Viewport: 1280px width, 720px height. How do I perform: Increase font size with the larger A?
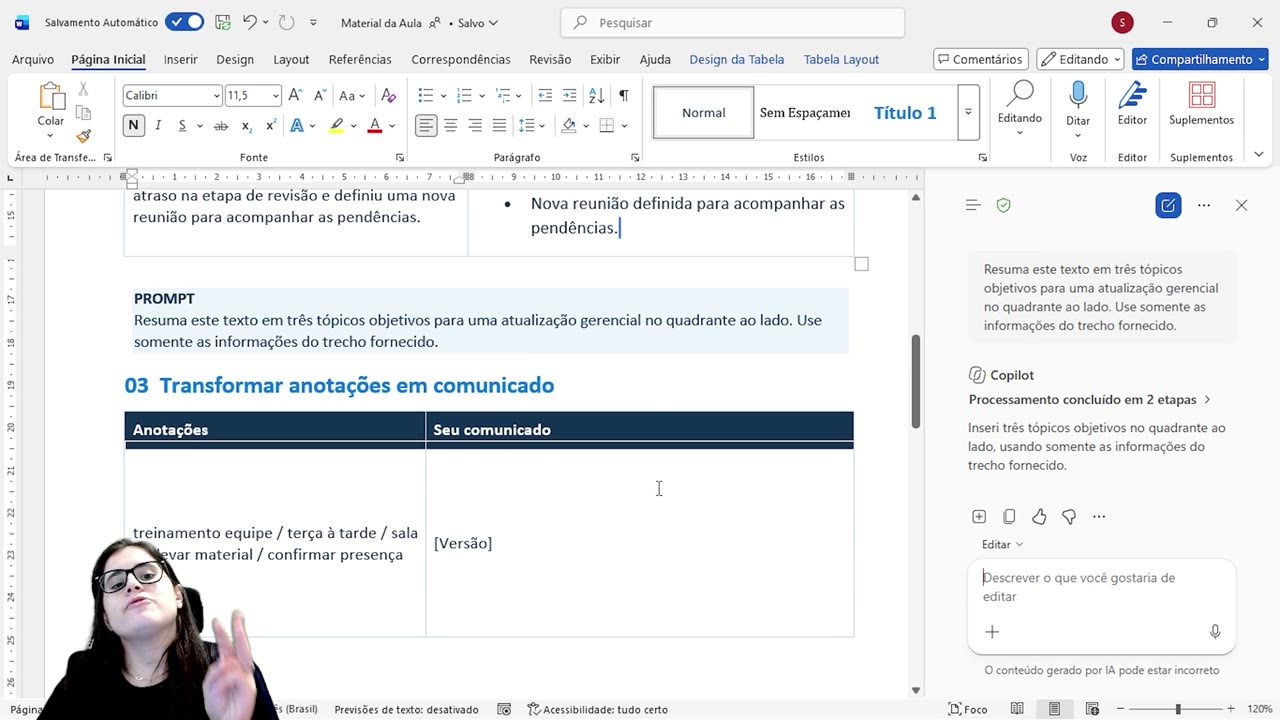[x=295, y=96]
